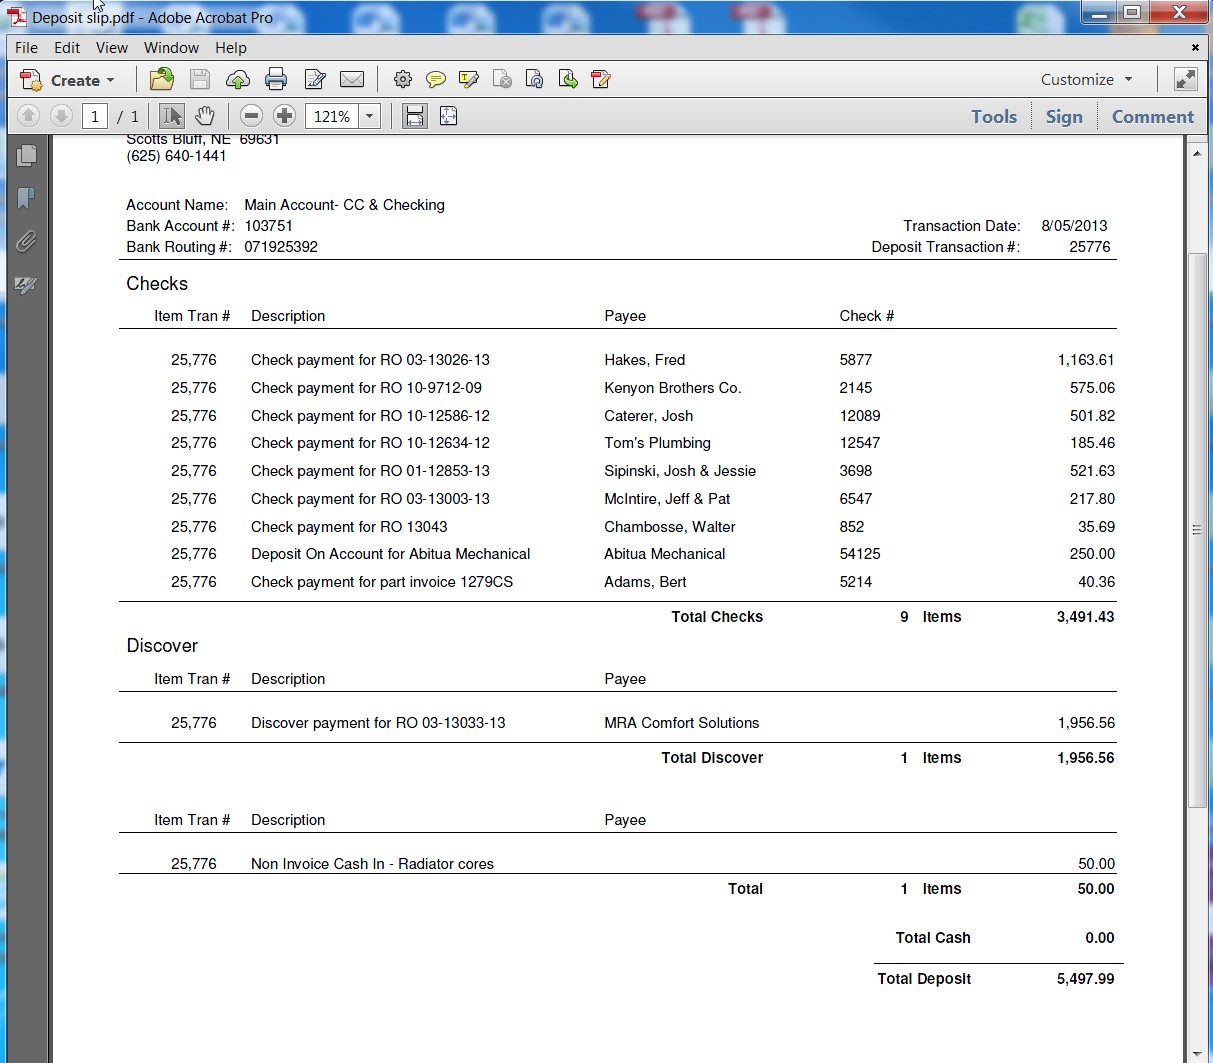Open the Comment pane
Viewport: 1213px width, 1063px height.
point(1153,116)
